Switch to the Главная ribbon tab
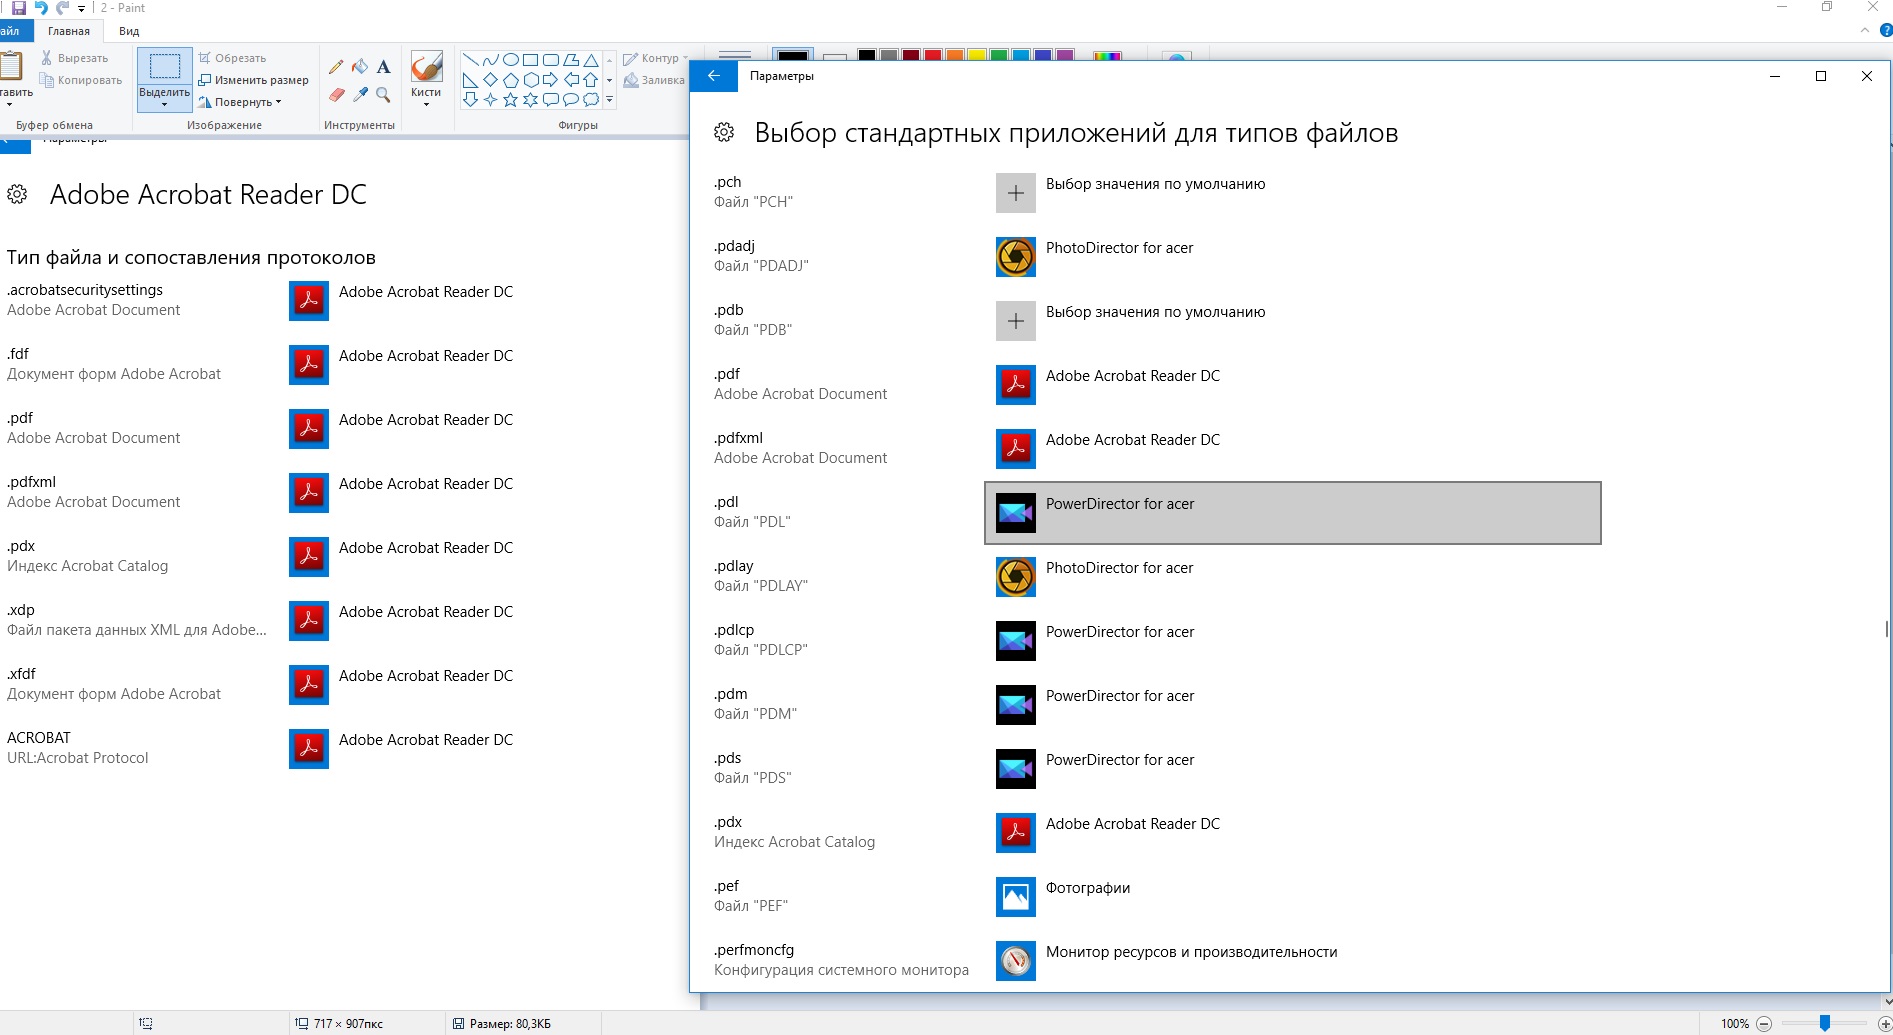Image resolution: width=1893 pixels, height=1035 pixels. click(69, 31)
